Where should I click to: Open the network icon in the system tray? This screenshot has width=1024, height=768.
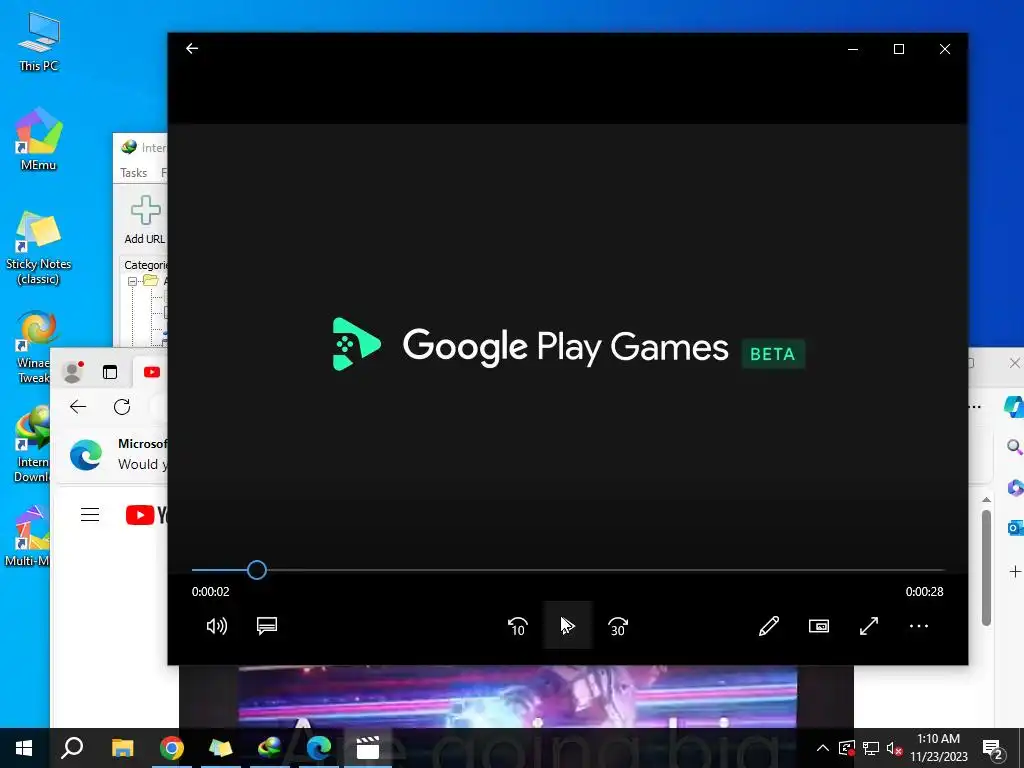[871, 748]
